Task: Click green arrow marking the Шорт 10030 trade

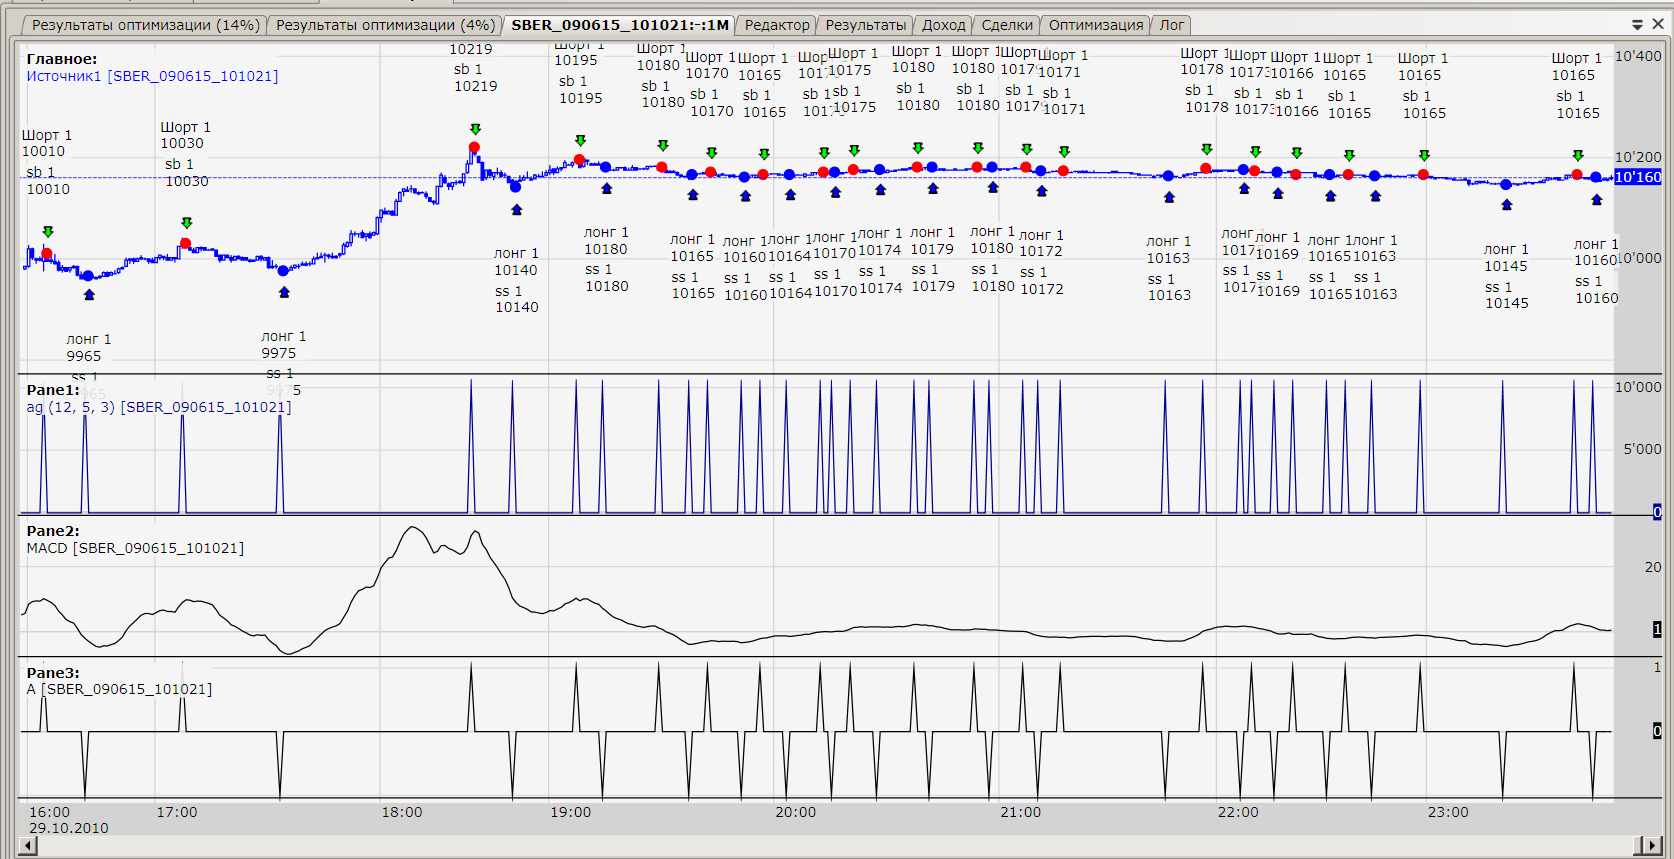Action: 186,223
